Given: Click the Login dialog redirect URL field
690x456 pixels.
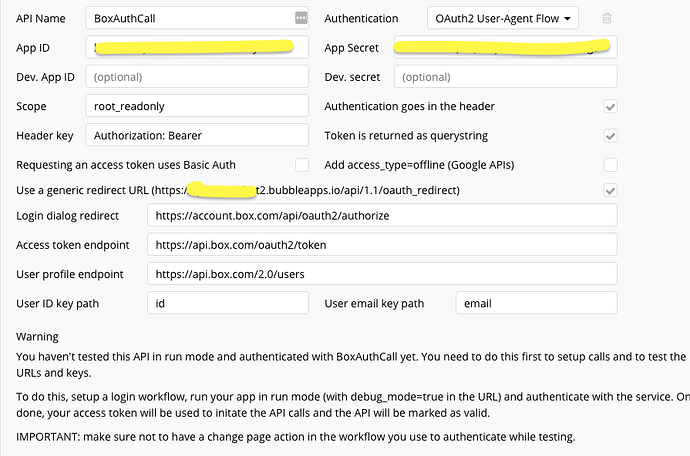Looking at the screenshot, I should pos(382,216).
